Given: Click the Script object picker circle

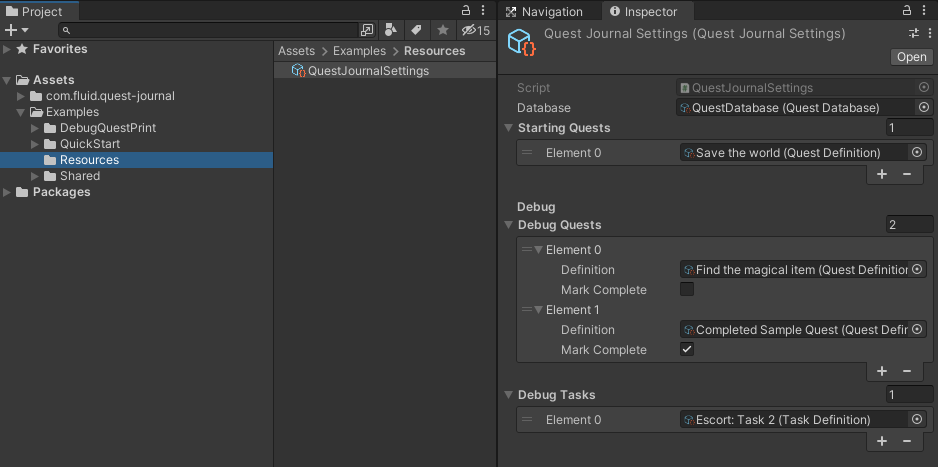Looking at the screenshot, I should coord(924,88).
